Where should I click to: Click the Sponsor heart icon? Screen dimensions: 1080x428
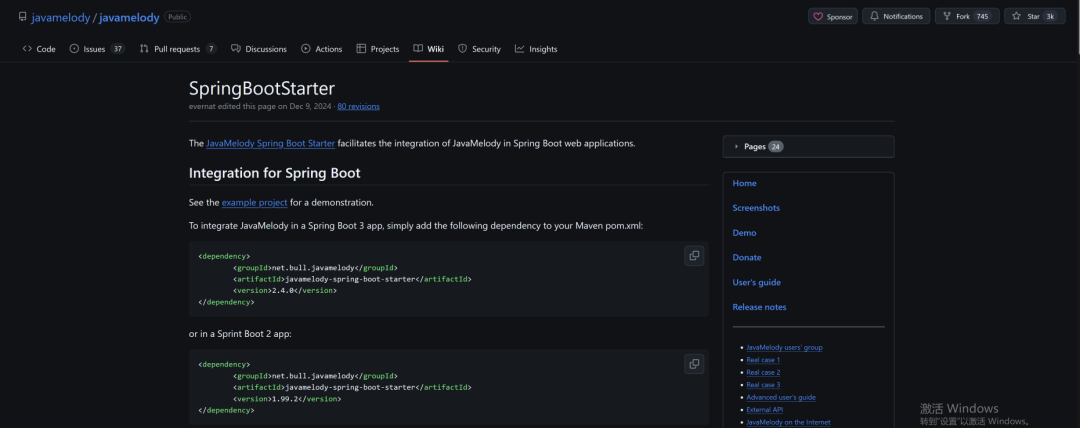click(818, 17)
